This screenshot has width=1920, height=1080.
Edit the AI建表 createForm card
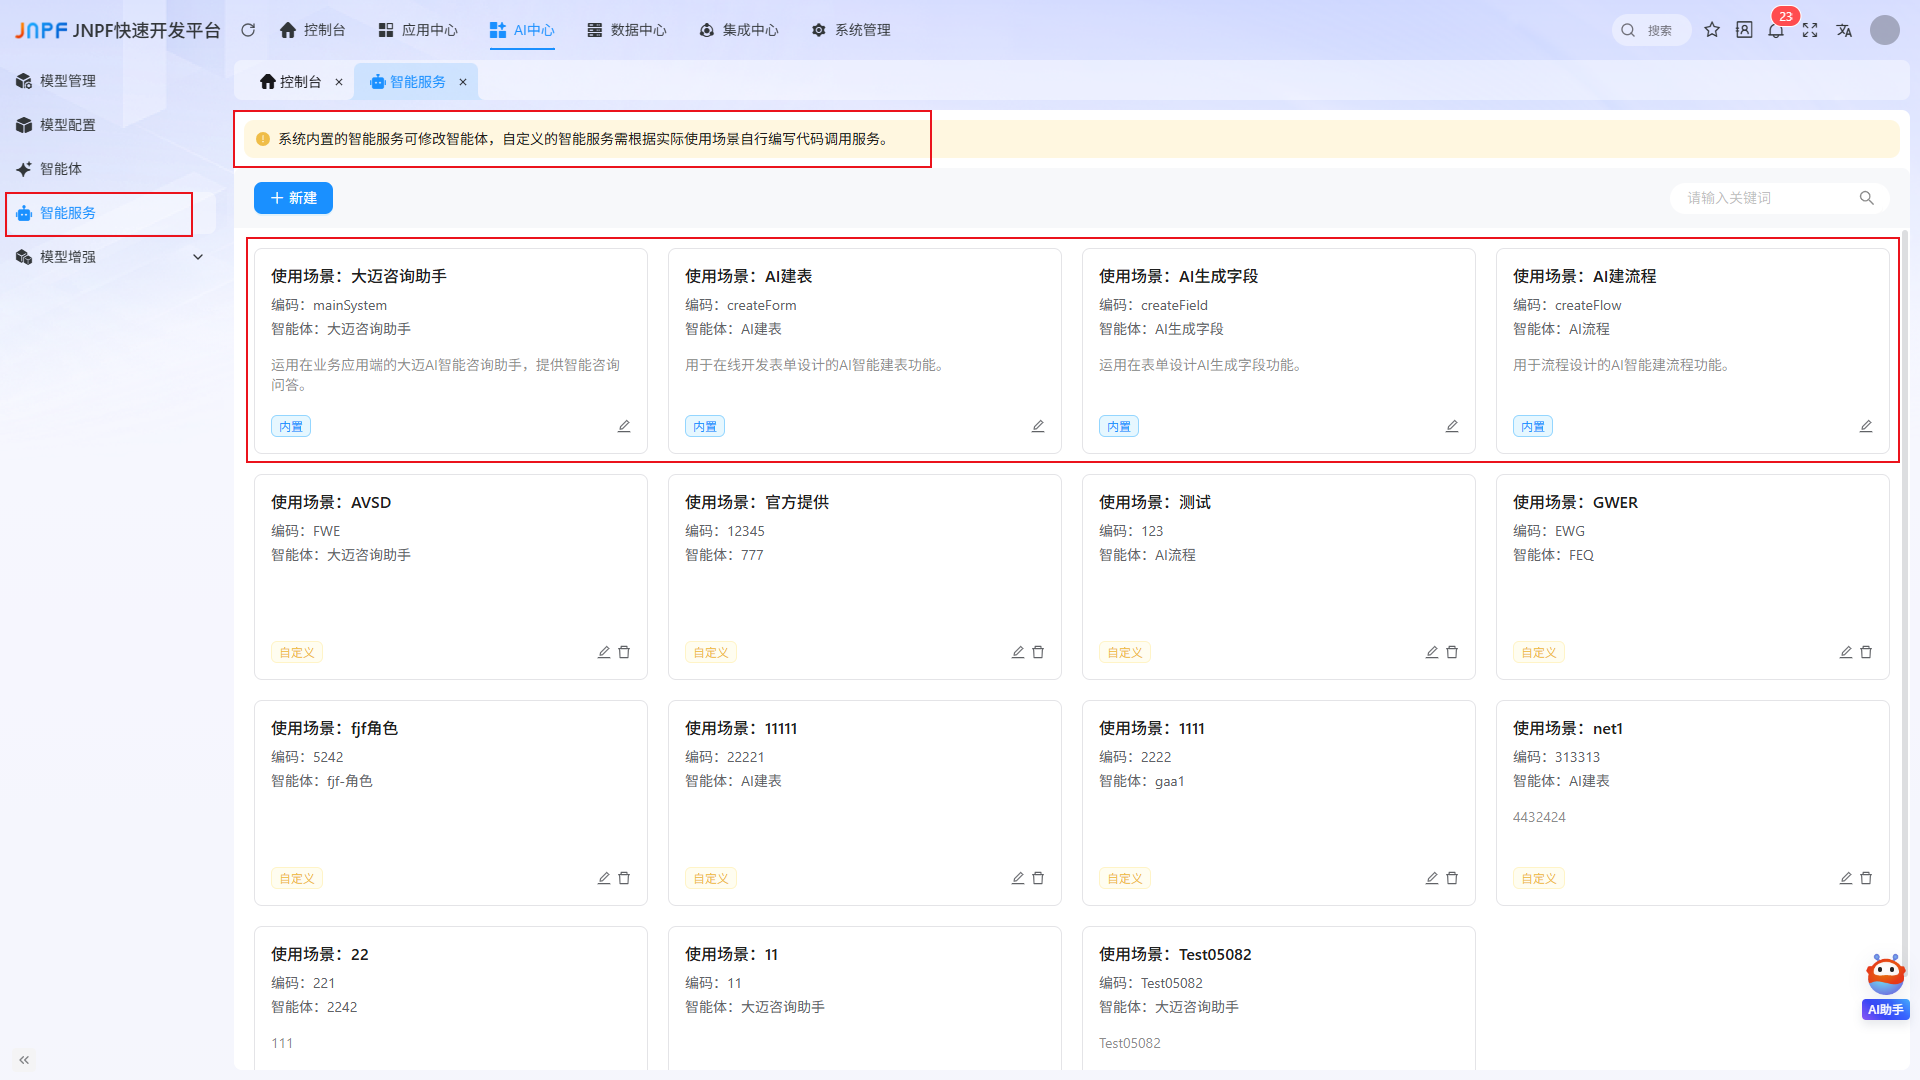click(x=1038, y=426)
